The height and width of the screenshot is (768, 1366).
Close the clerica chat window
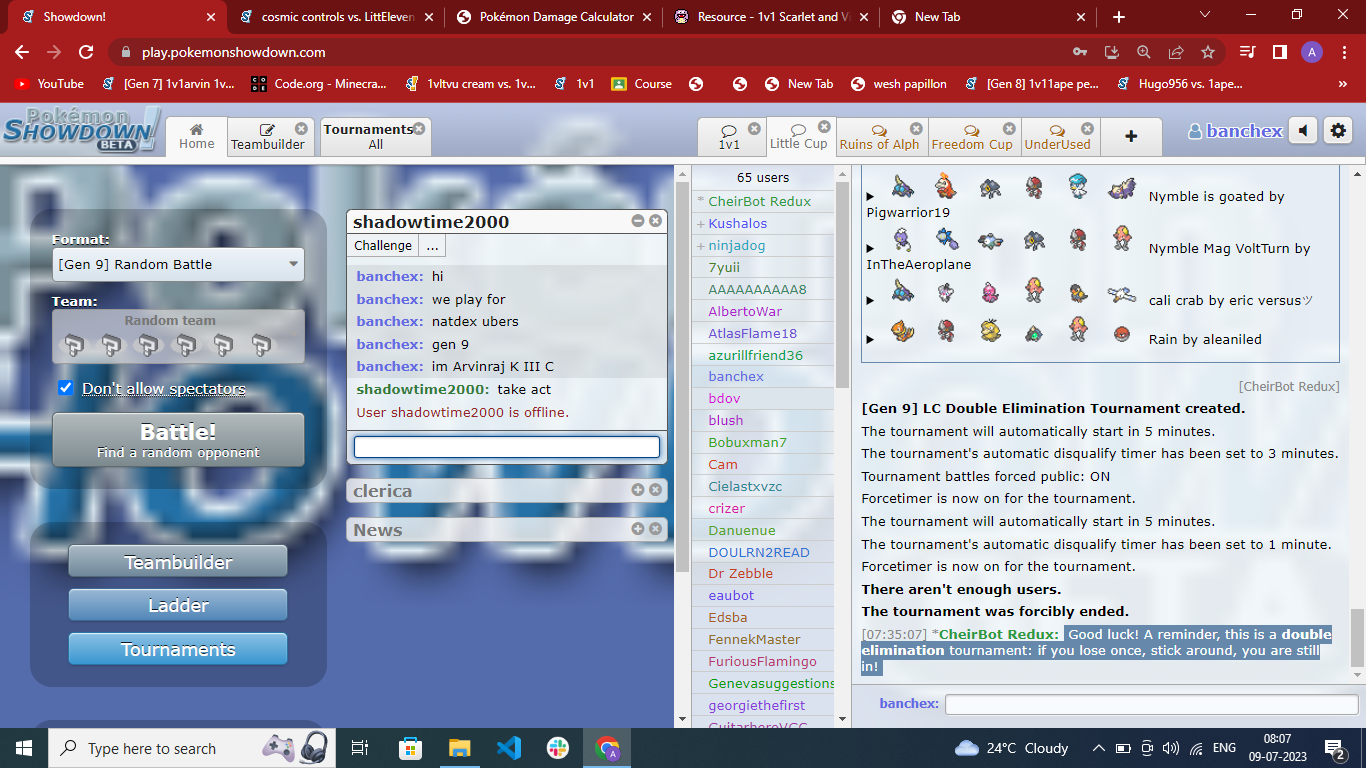pyautogui.click(x=655, y=489)
